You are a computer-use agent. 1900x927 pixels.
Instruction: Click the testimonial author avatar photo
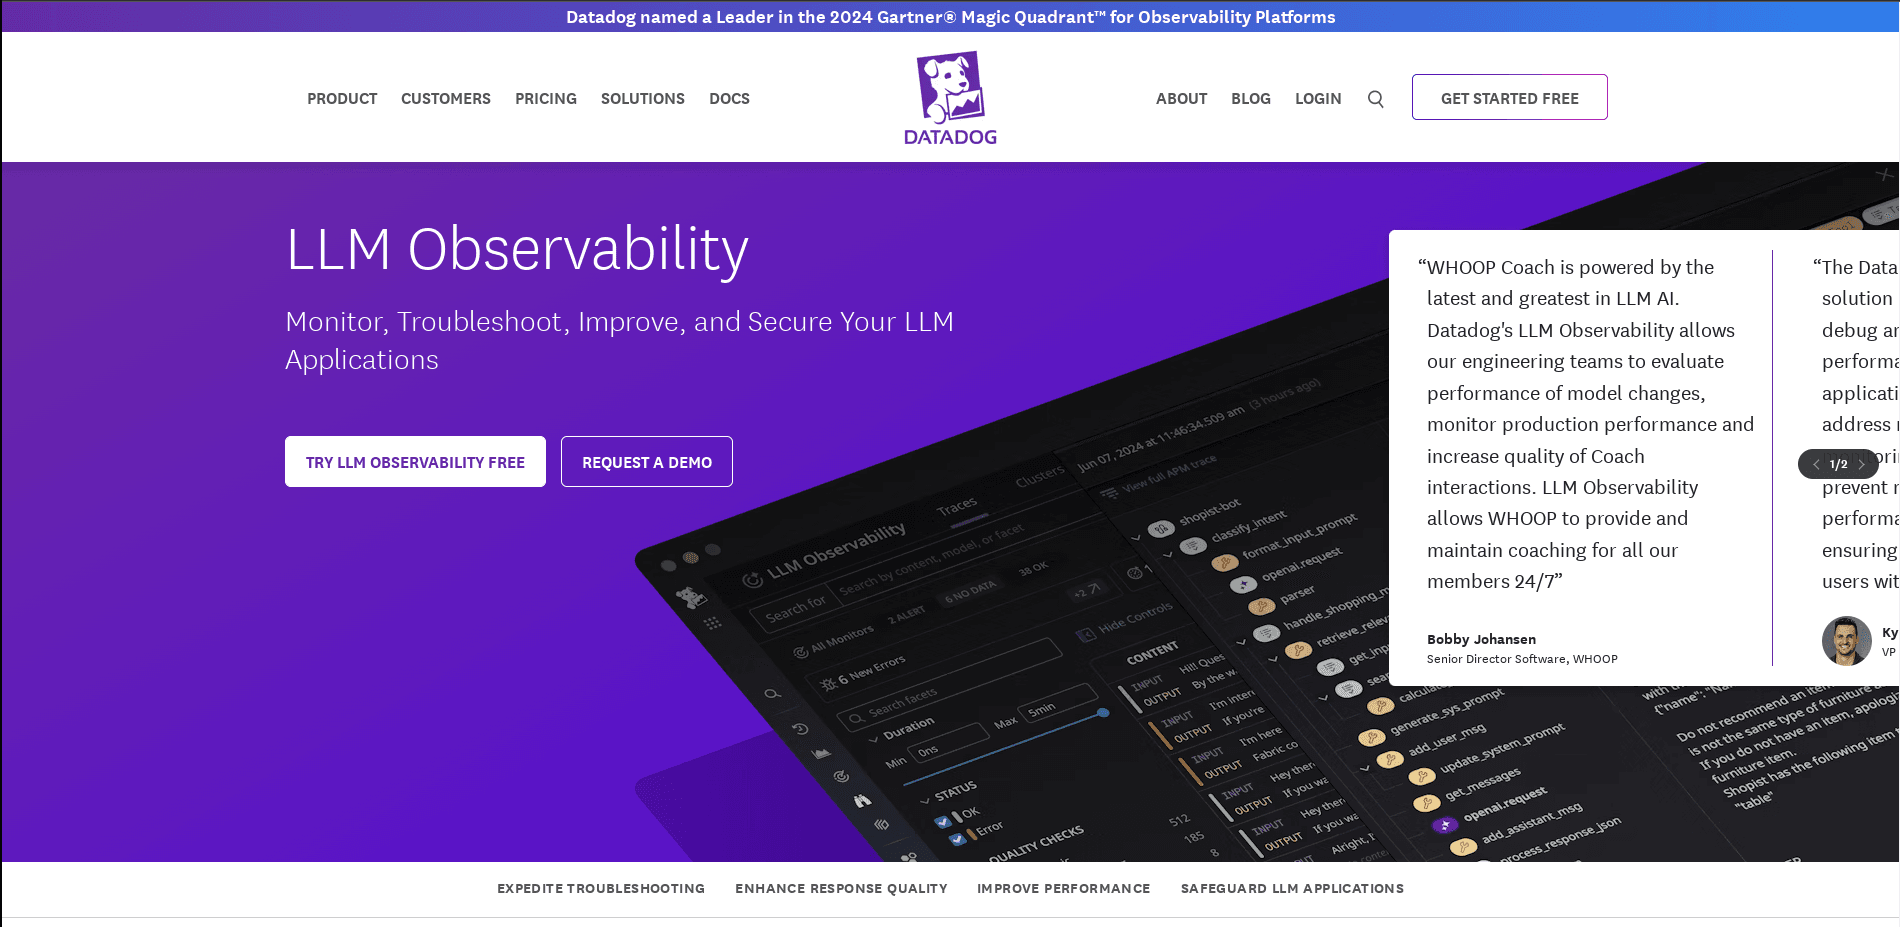click(x=1846, y=641)
